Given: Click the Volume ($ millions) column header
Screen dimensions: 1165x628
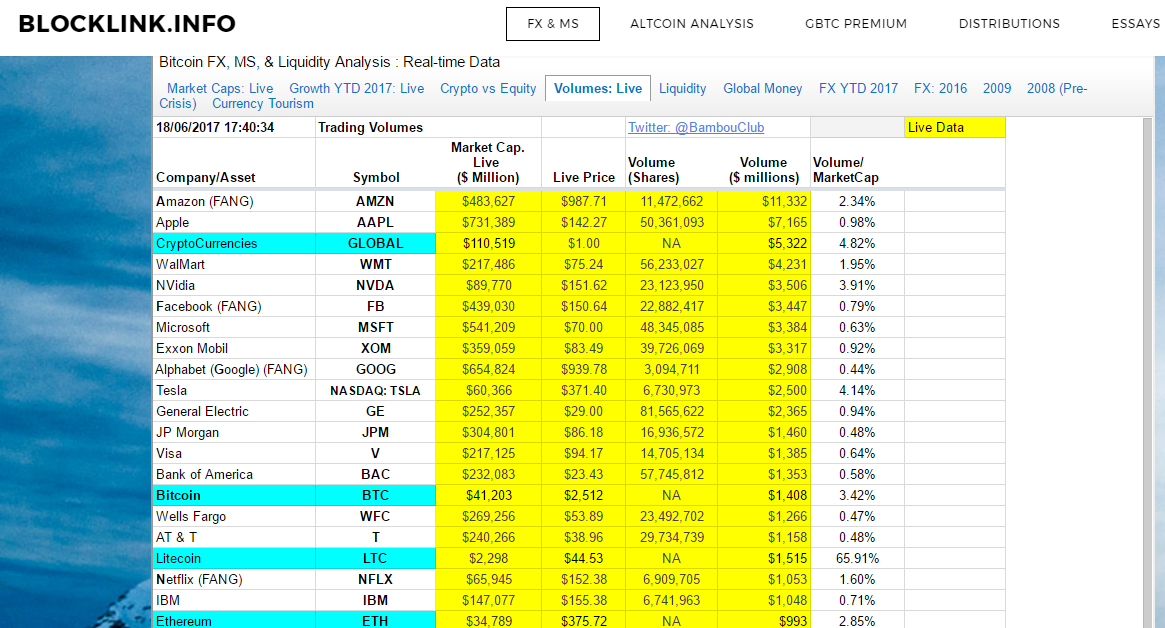Looking at the screenshot, I should click(x=764, y=170).
